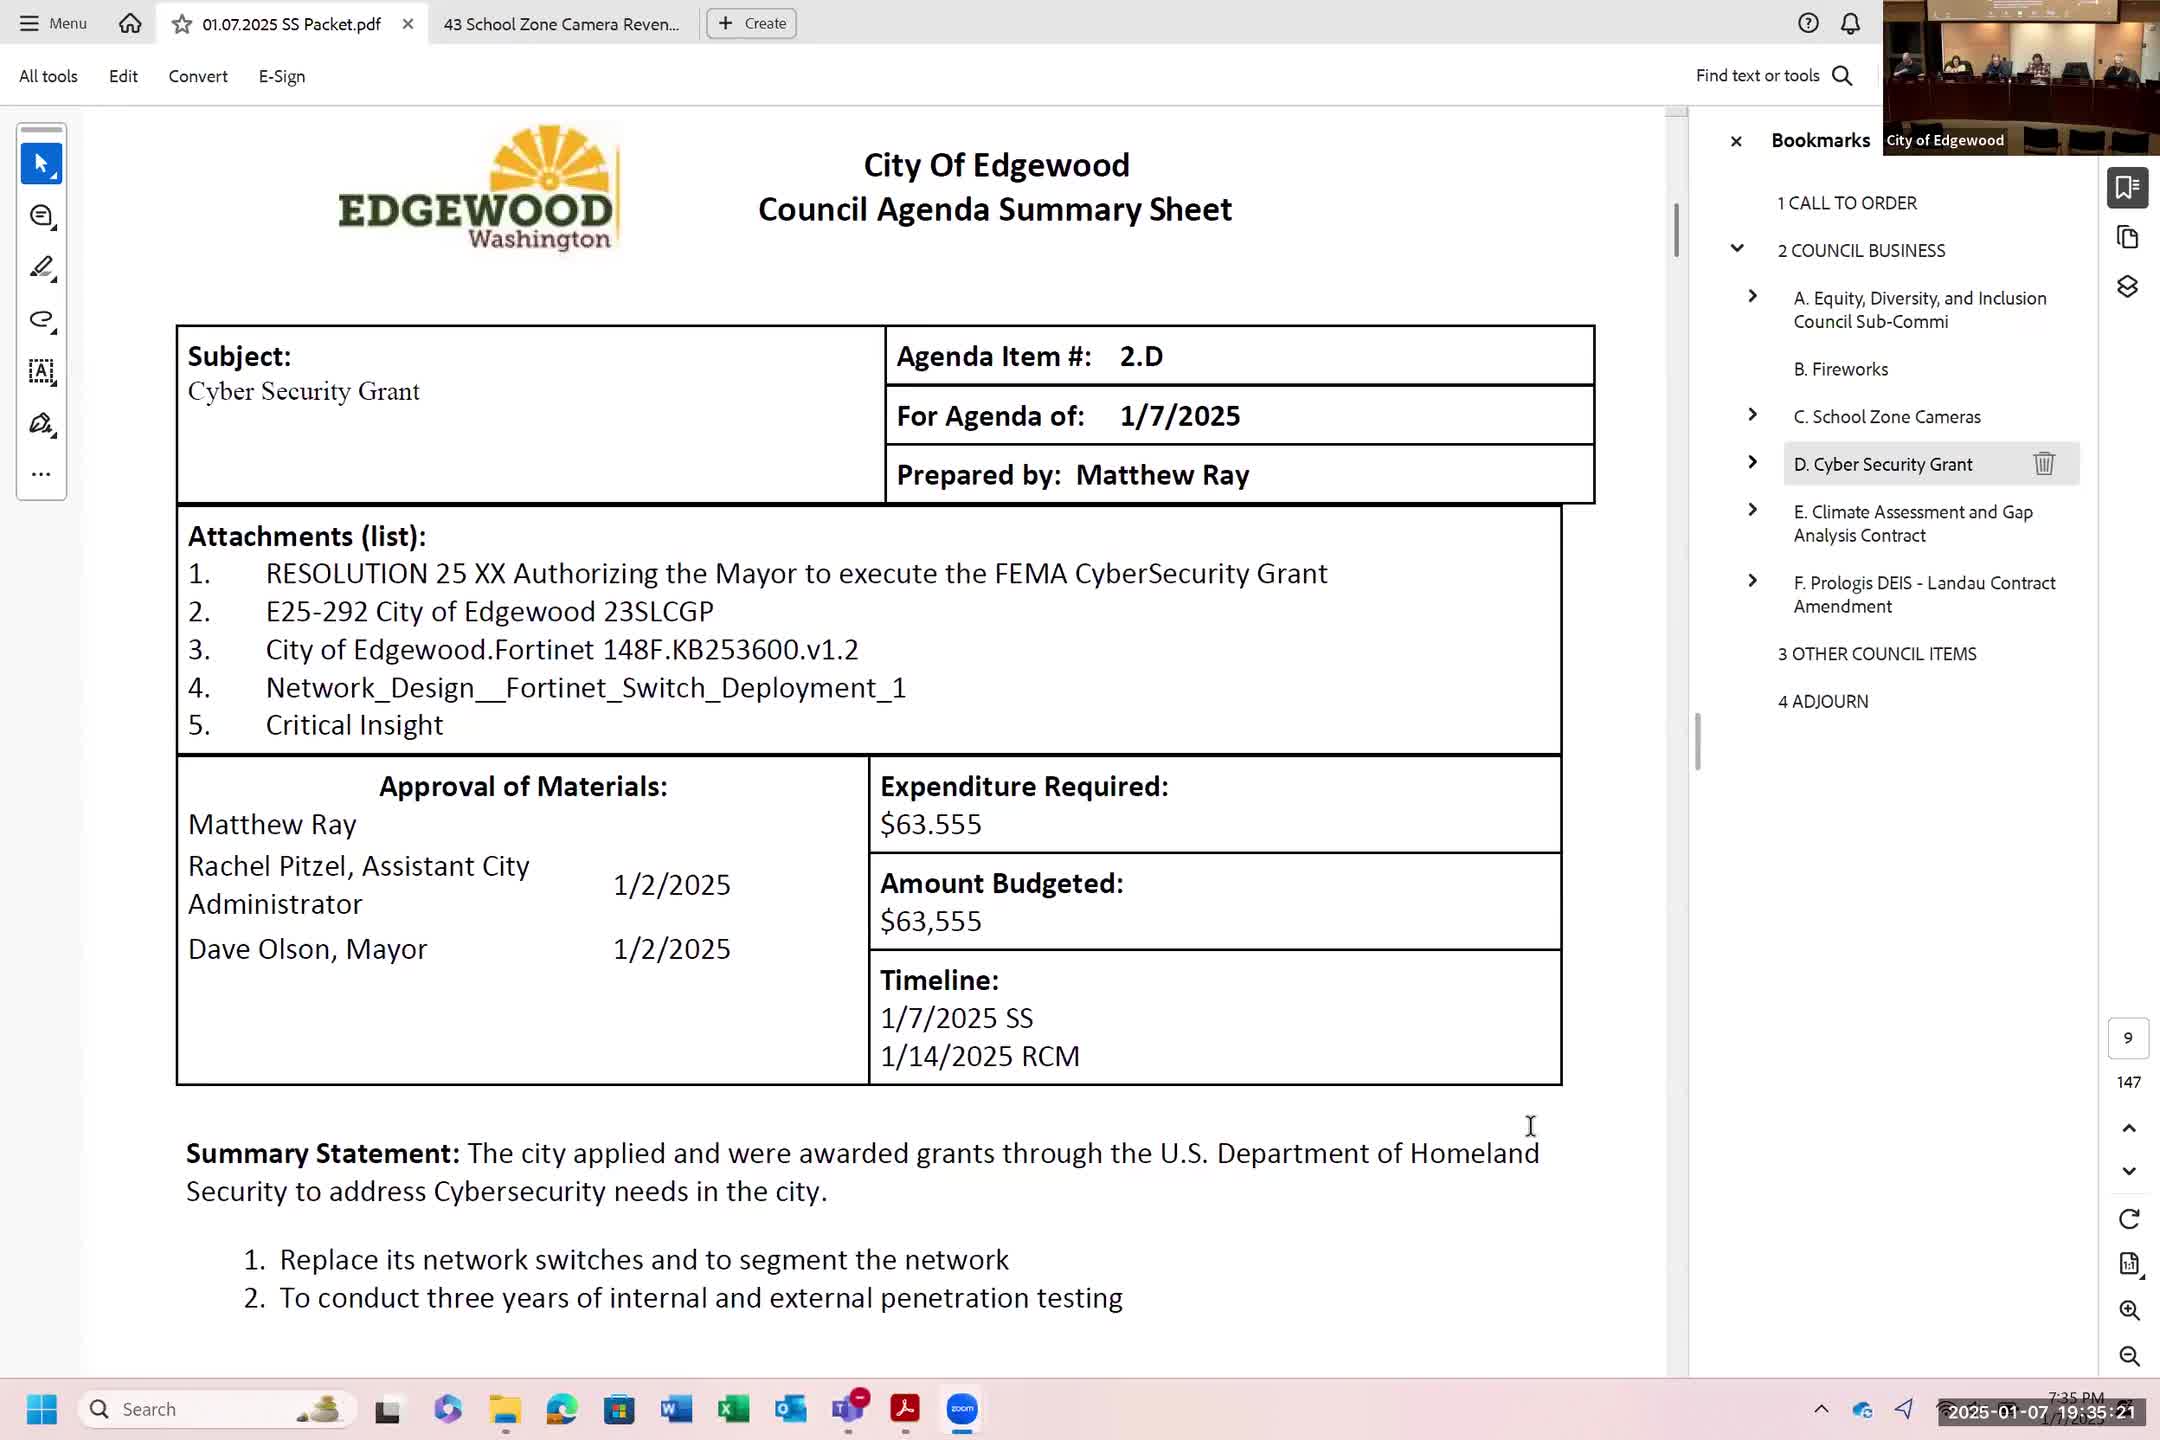Open the Fill & Sign tool
Screen dimensions: 2160x1440
(41, 424)
